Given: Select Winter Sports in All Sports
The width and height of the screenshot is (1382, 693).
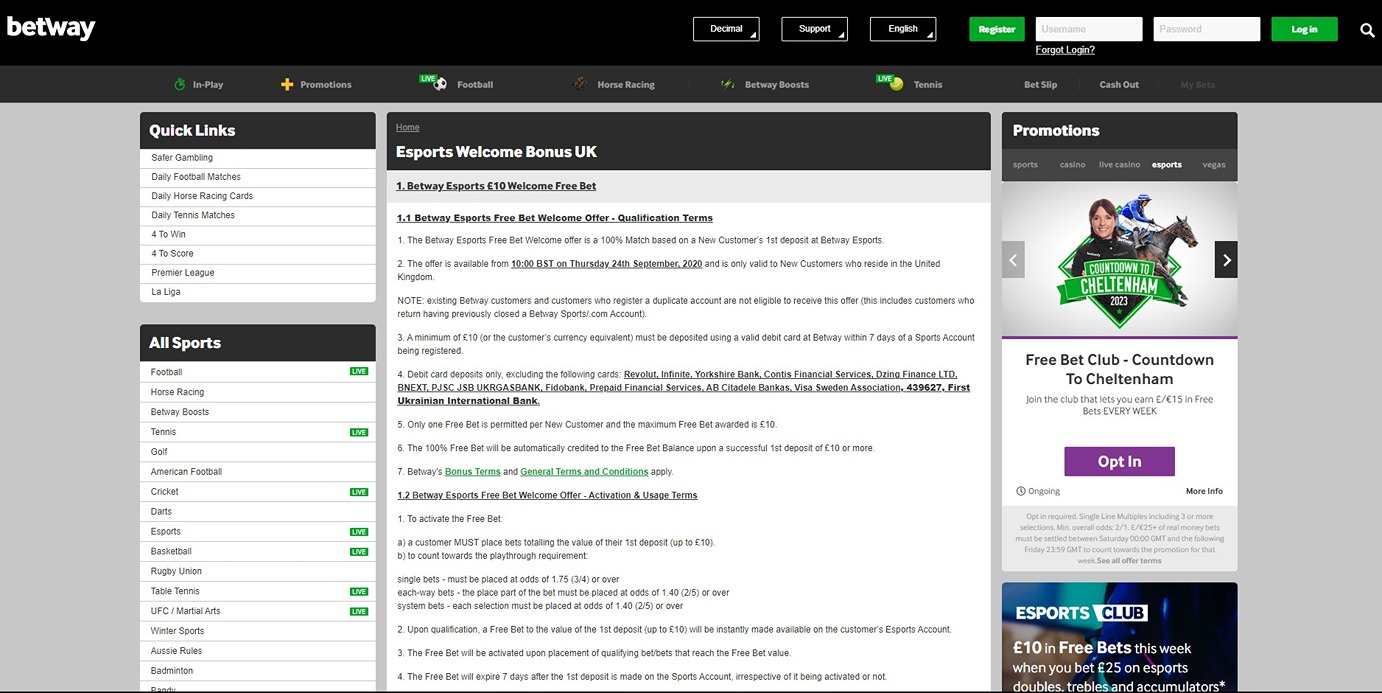Looking at the screenshot, I should coord(258,631).
